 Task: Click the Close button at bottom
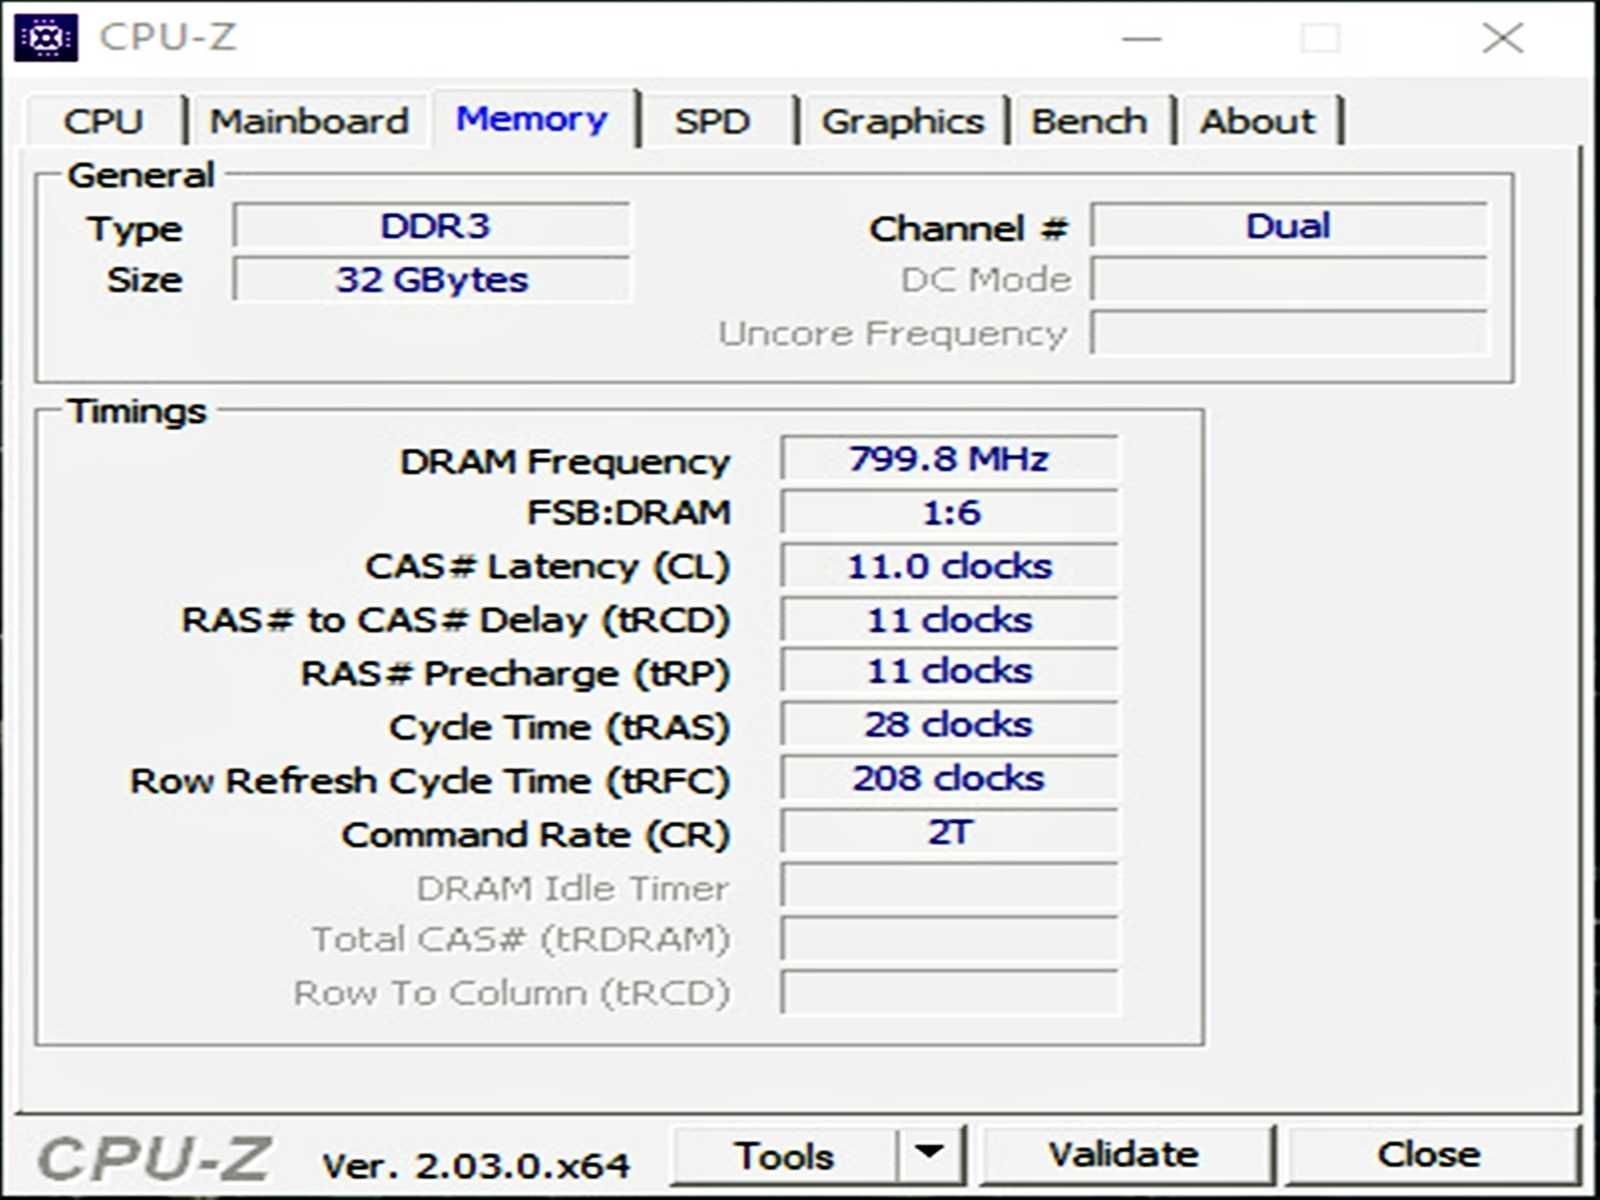pyautogui.click(x=1430, y=1154)
